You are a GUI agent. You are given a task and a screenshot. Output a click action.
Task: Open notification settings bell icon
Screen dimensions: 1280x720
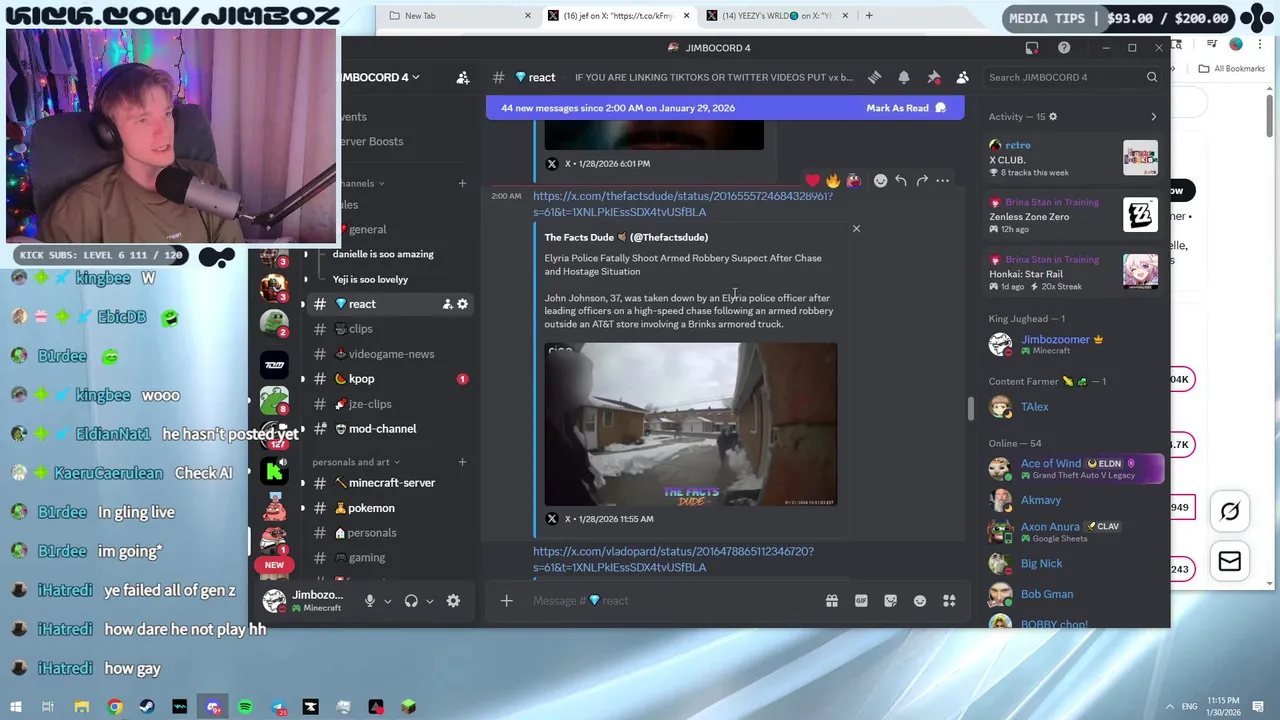[904, 77]
